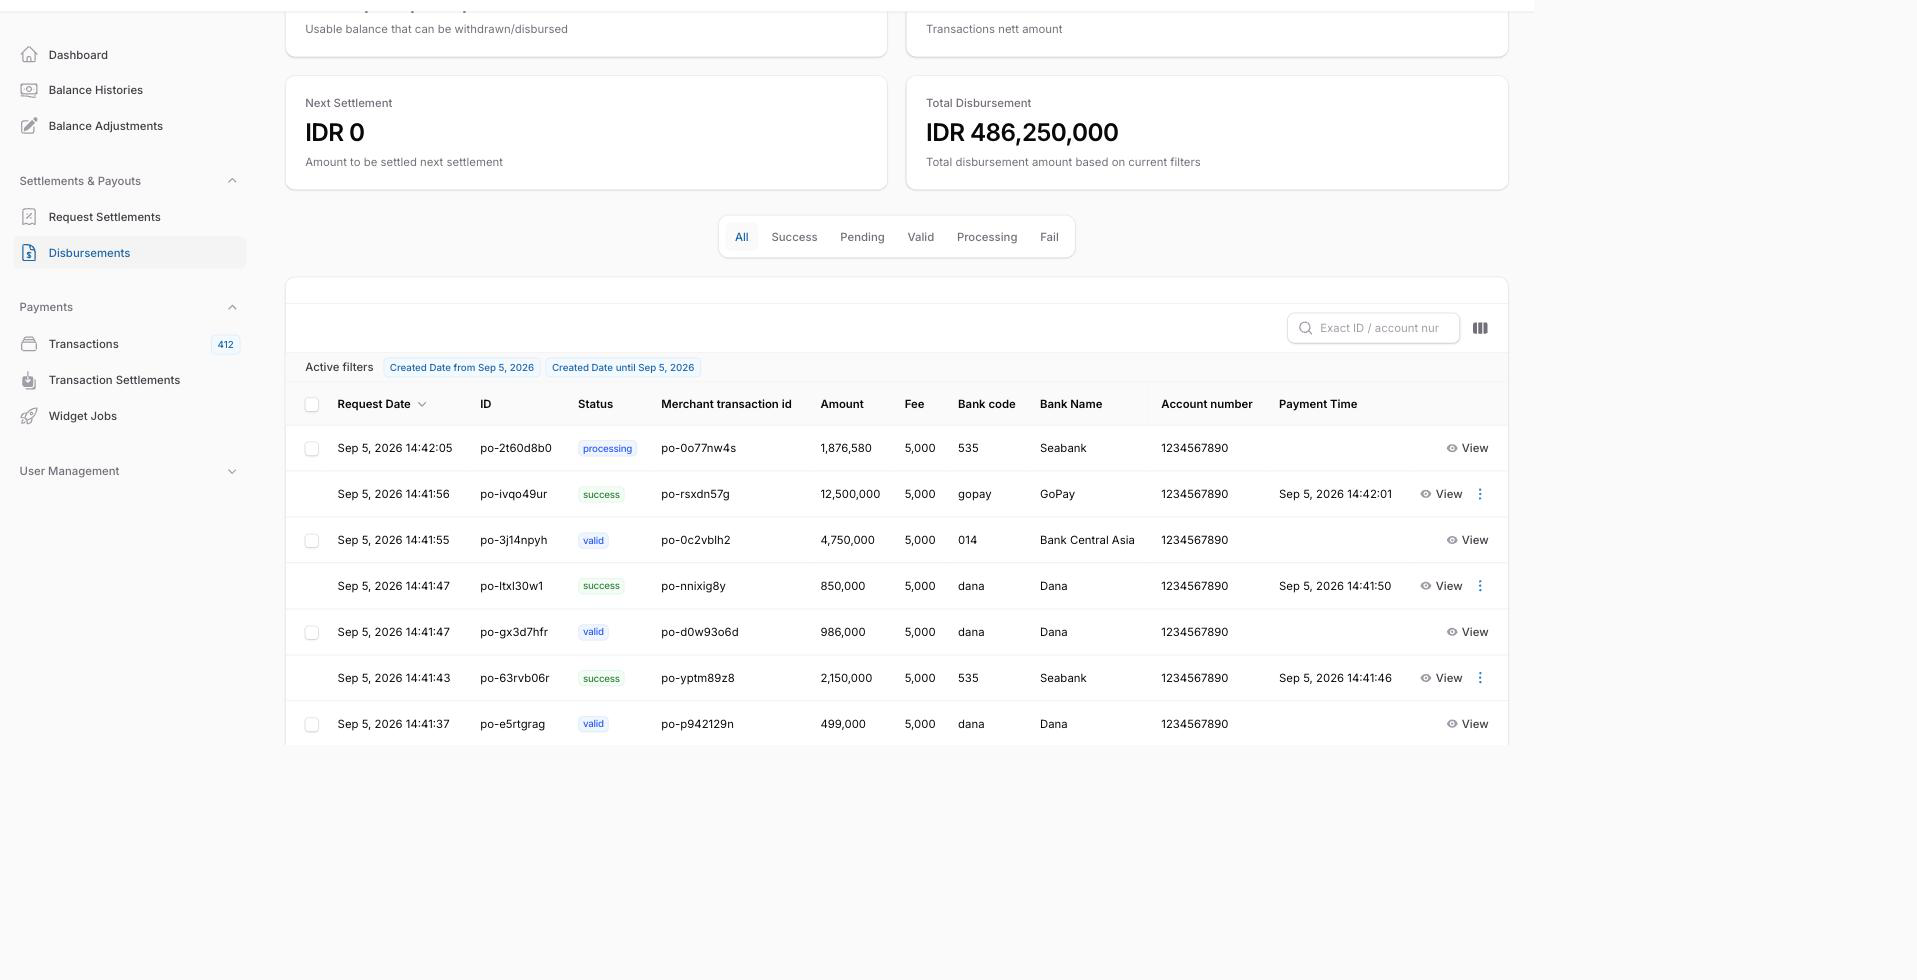
Task: Switch to the Success tab
Action: pyautogui.click(x=794, y=237)
